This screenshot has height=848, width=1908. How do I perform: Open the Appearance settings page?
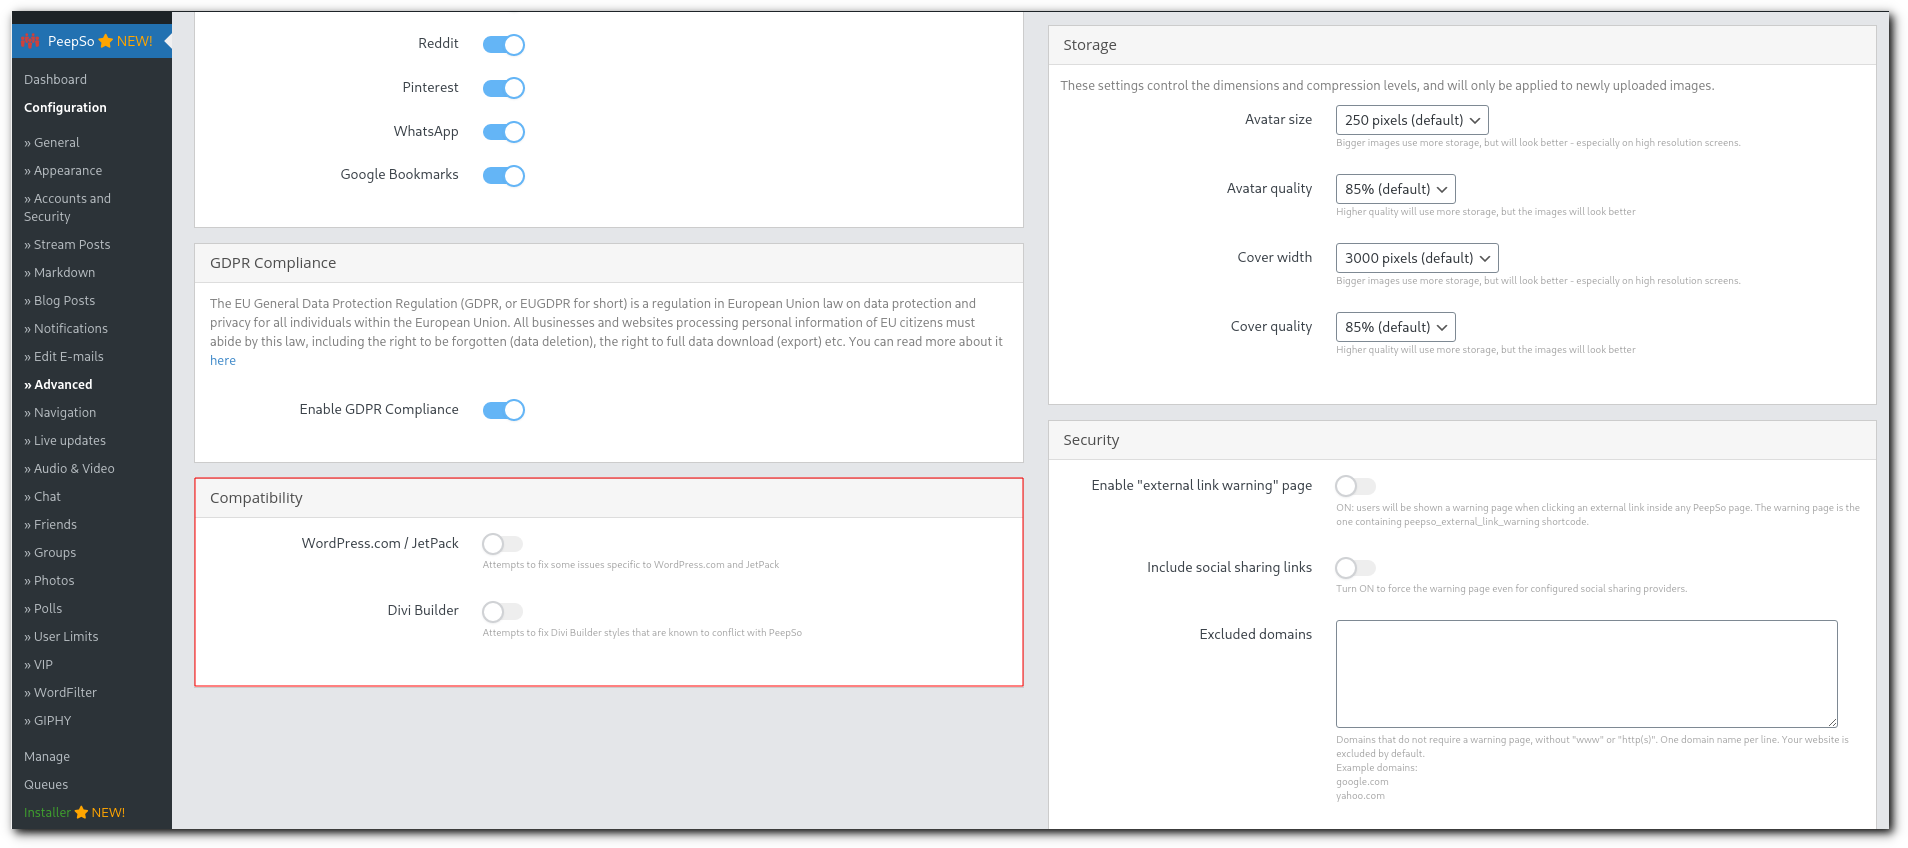(x=63, y=171)
